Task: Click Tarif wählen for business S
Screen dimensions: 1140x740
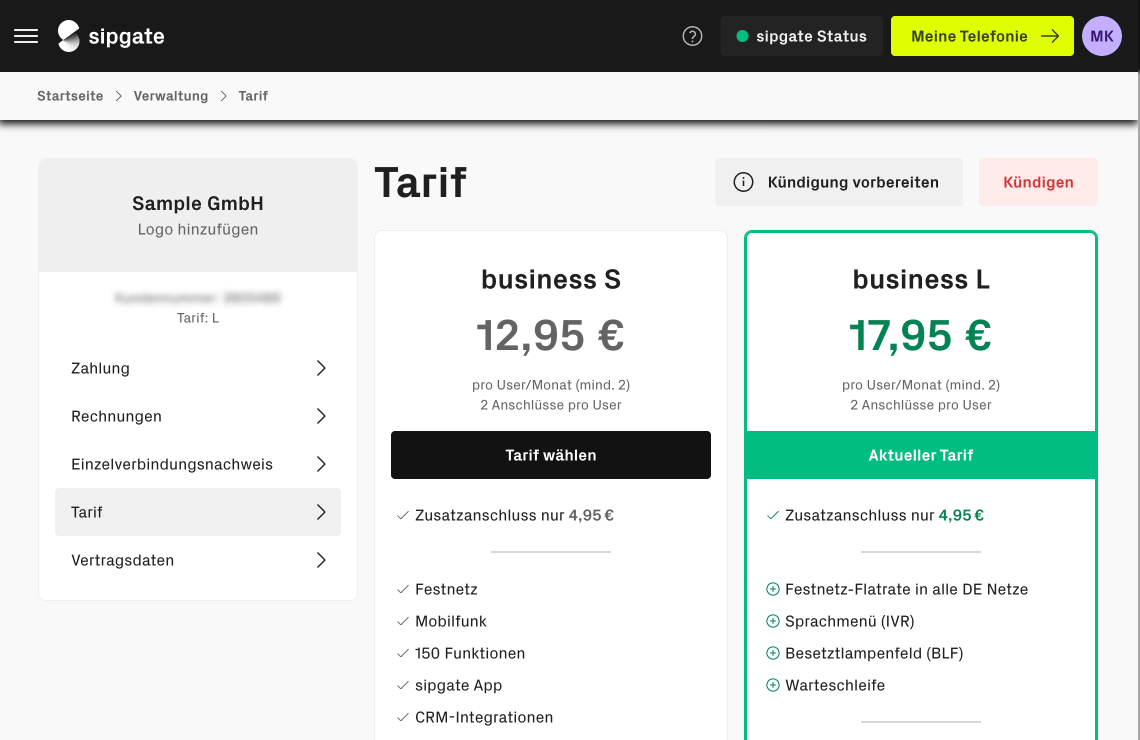Action: click(550, 455)
